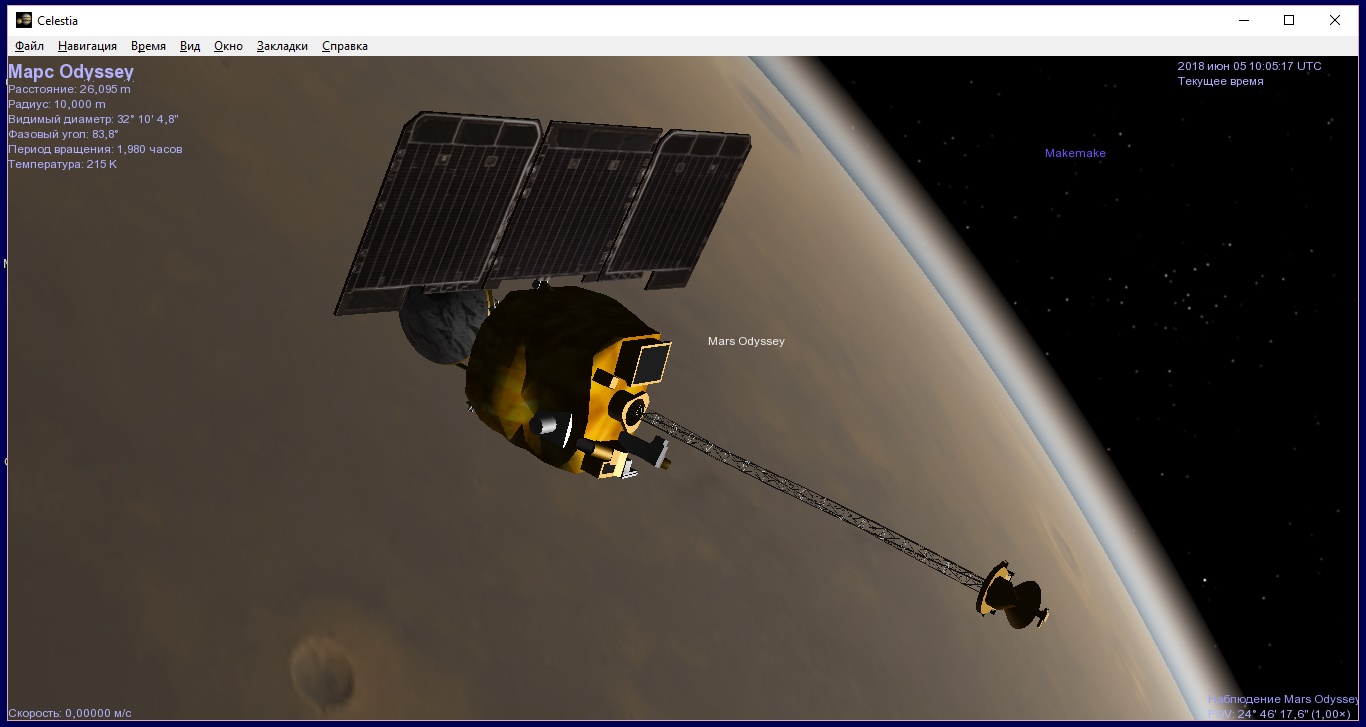Open the Закладки menu
The height and width of the screenshot is (727, 1366).
[282, 46]
